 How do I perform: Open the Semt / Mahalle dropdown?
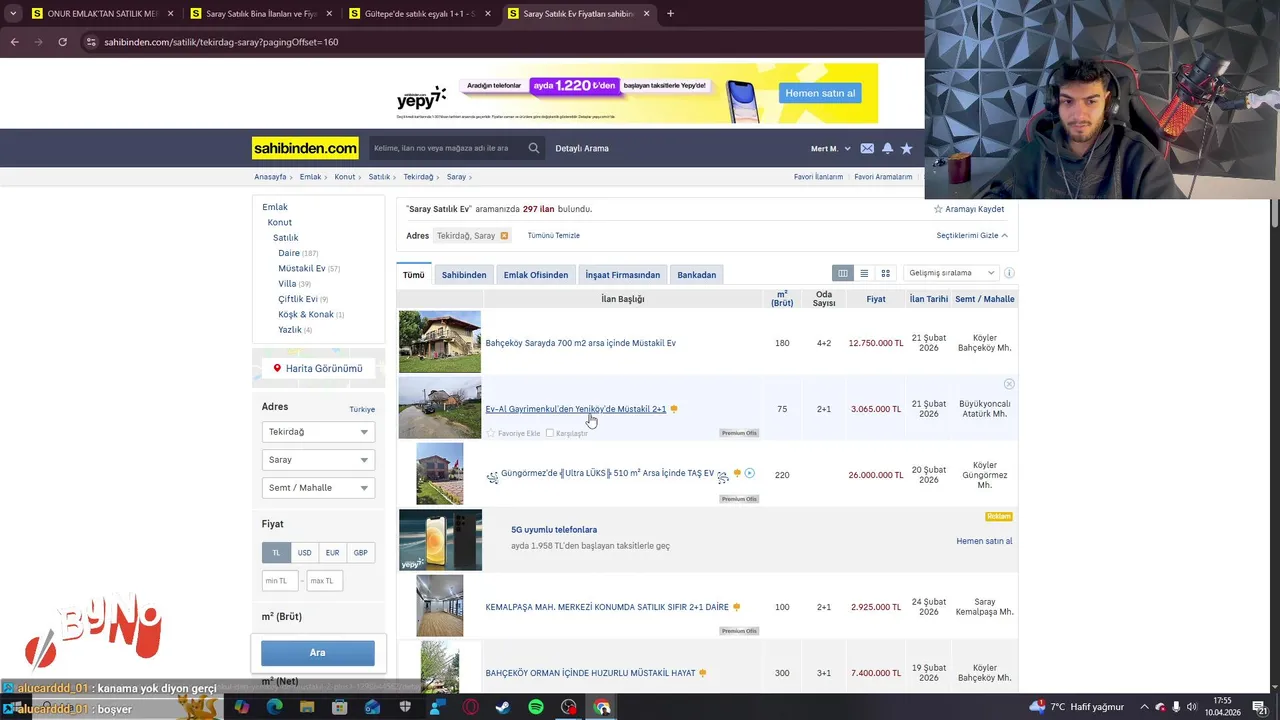[318, 488]
